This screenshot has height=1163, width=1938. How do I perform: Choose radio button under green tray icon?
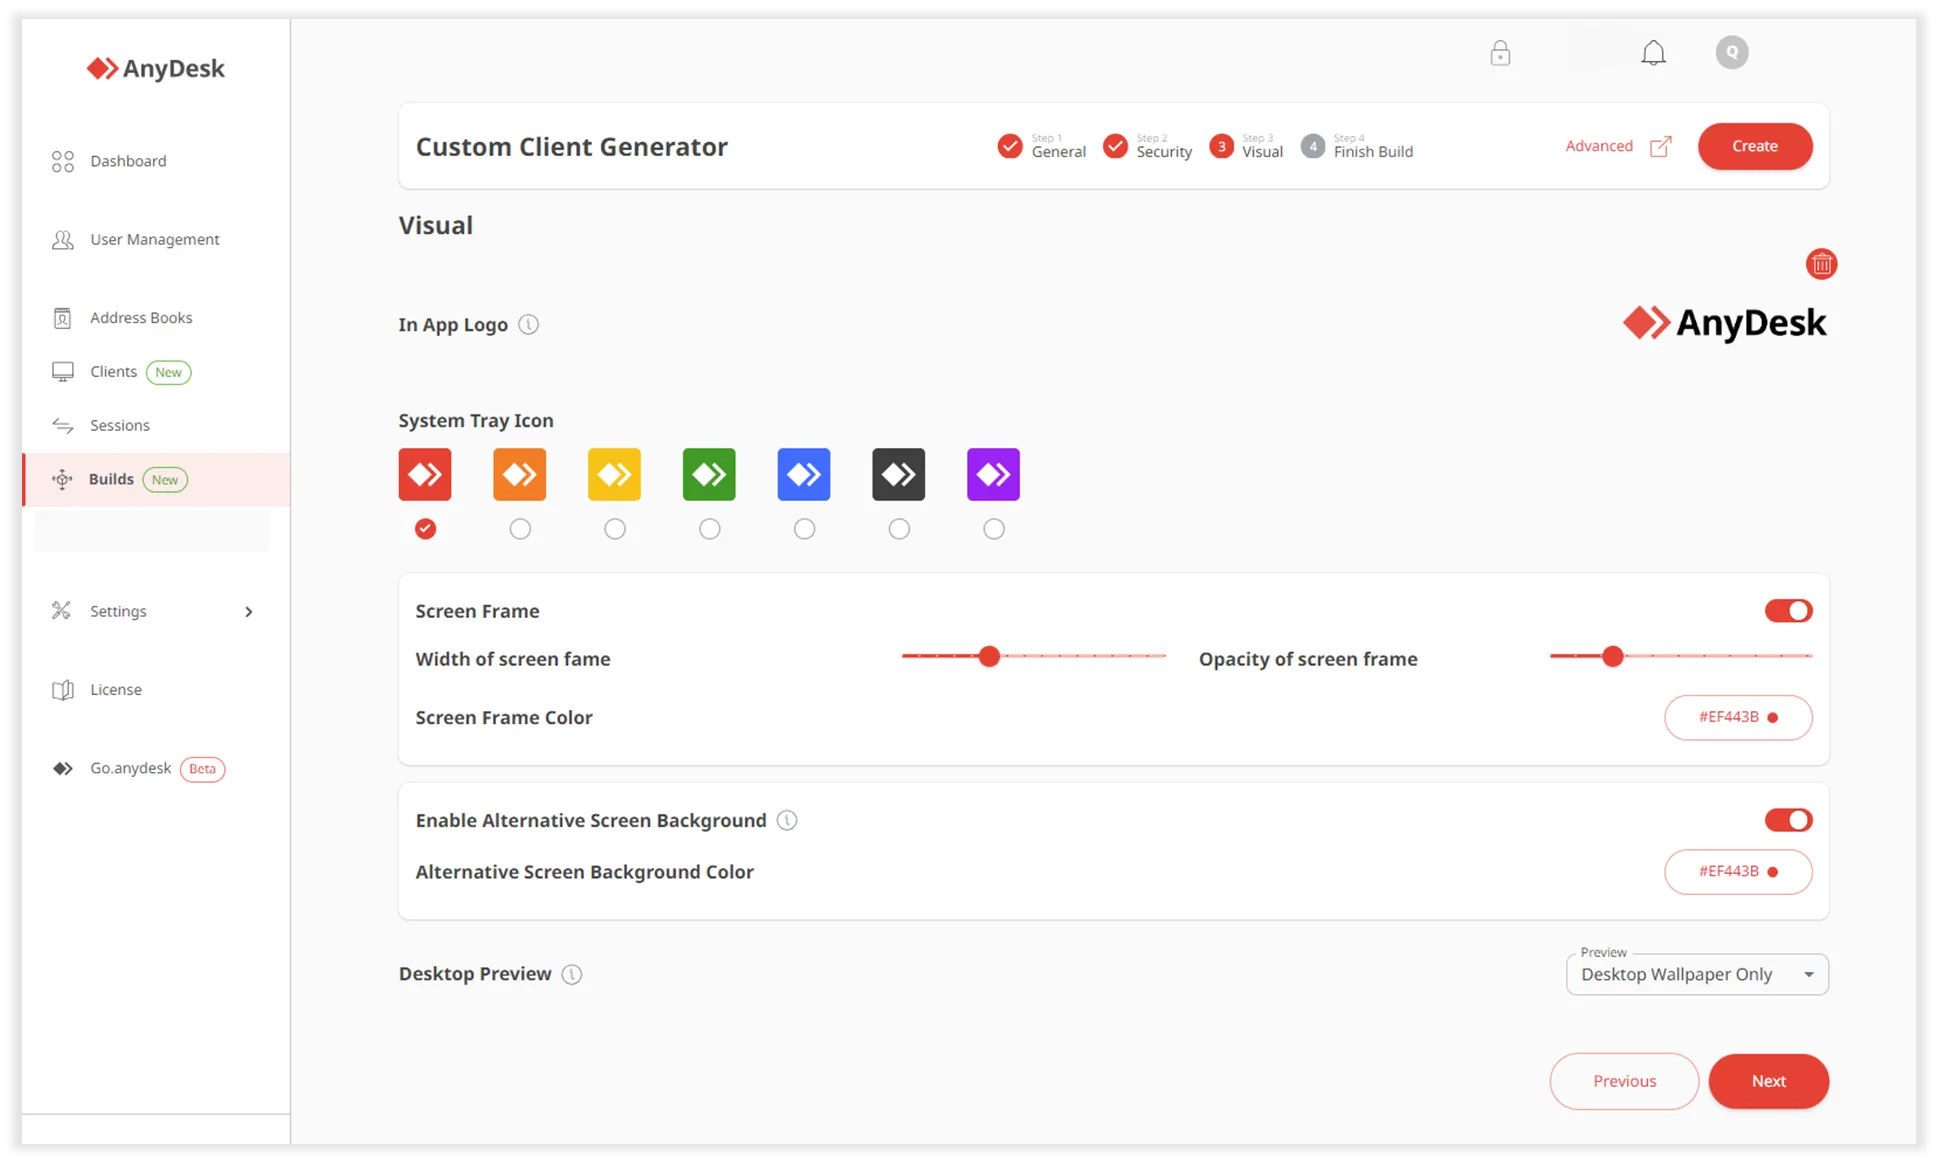tap(709, 529)
